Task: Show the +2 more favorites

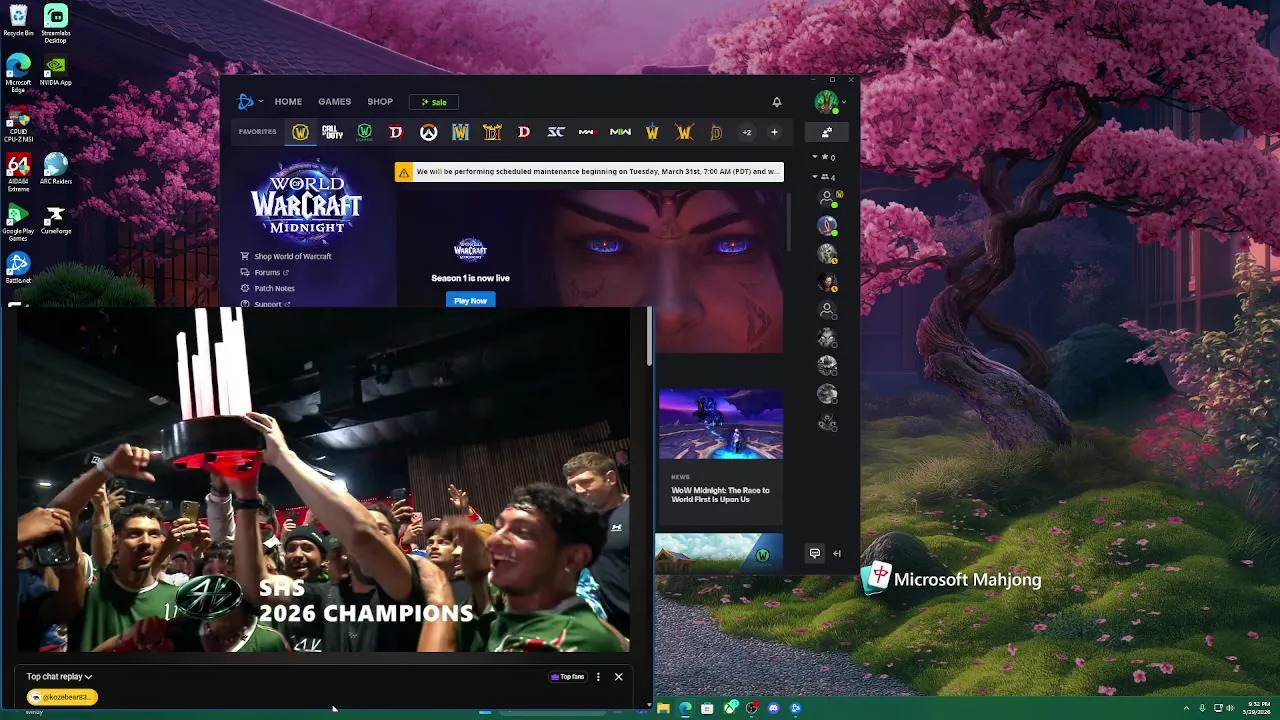Action: click(x=746, y=132)
